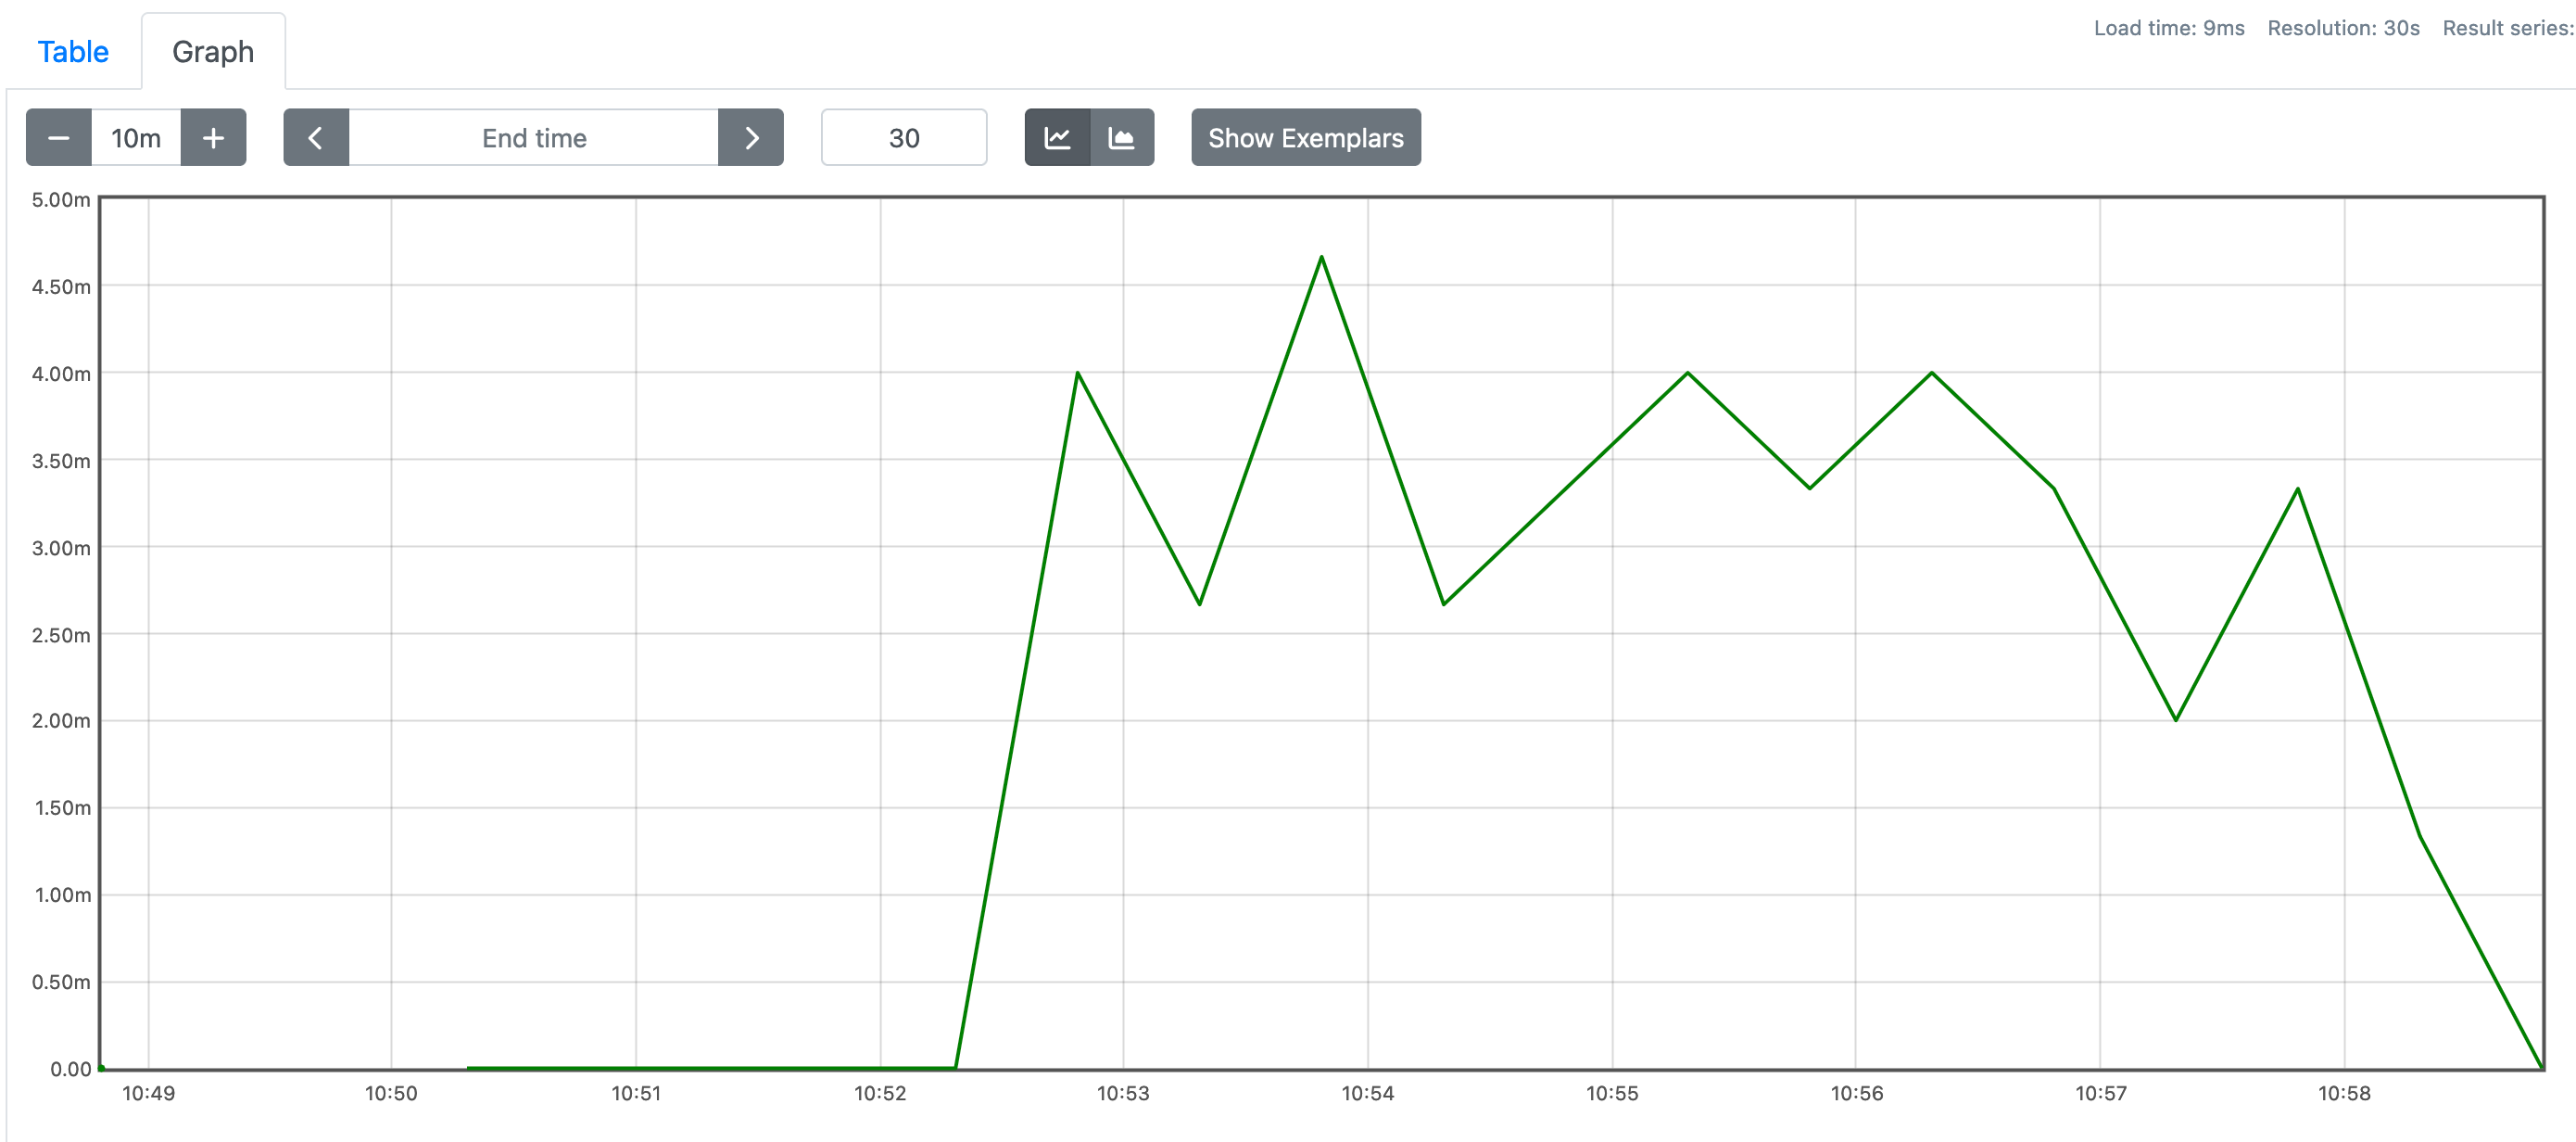Switch to the Graph tab
Viewport: 2576px width, 1142px height.
pyautogui.click(x=213, y=49)
